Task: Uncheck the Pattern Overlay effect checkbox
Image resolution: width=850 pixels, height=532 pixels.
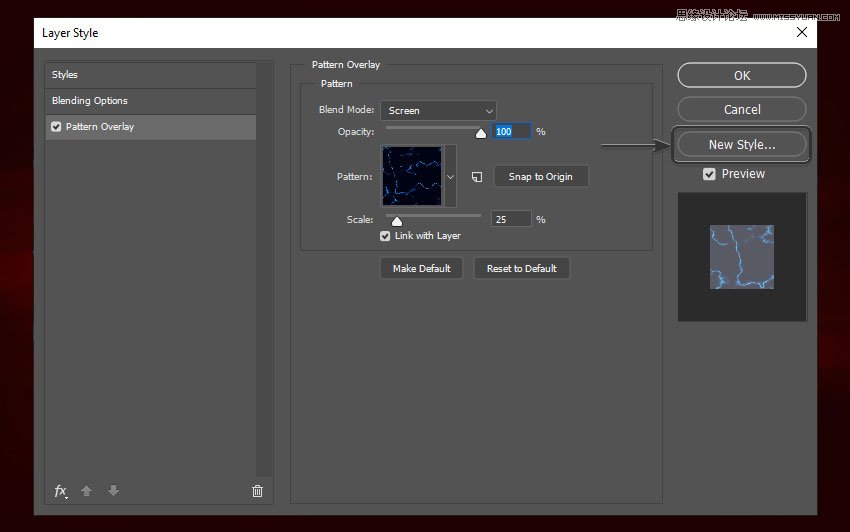Action: click(x=56, y=127)
